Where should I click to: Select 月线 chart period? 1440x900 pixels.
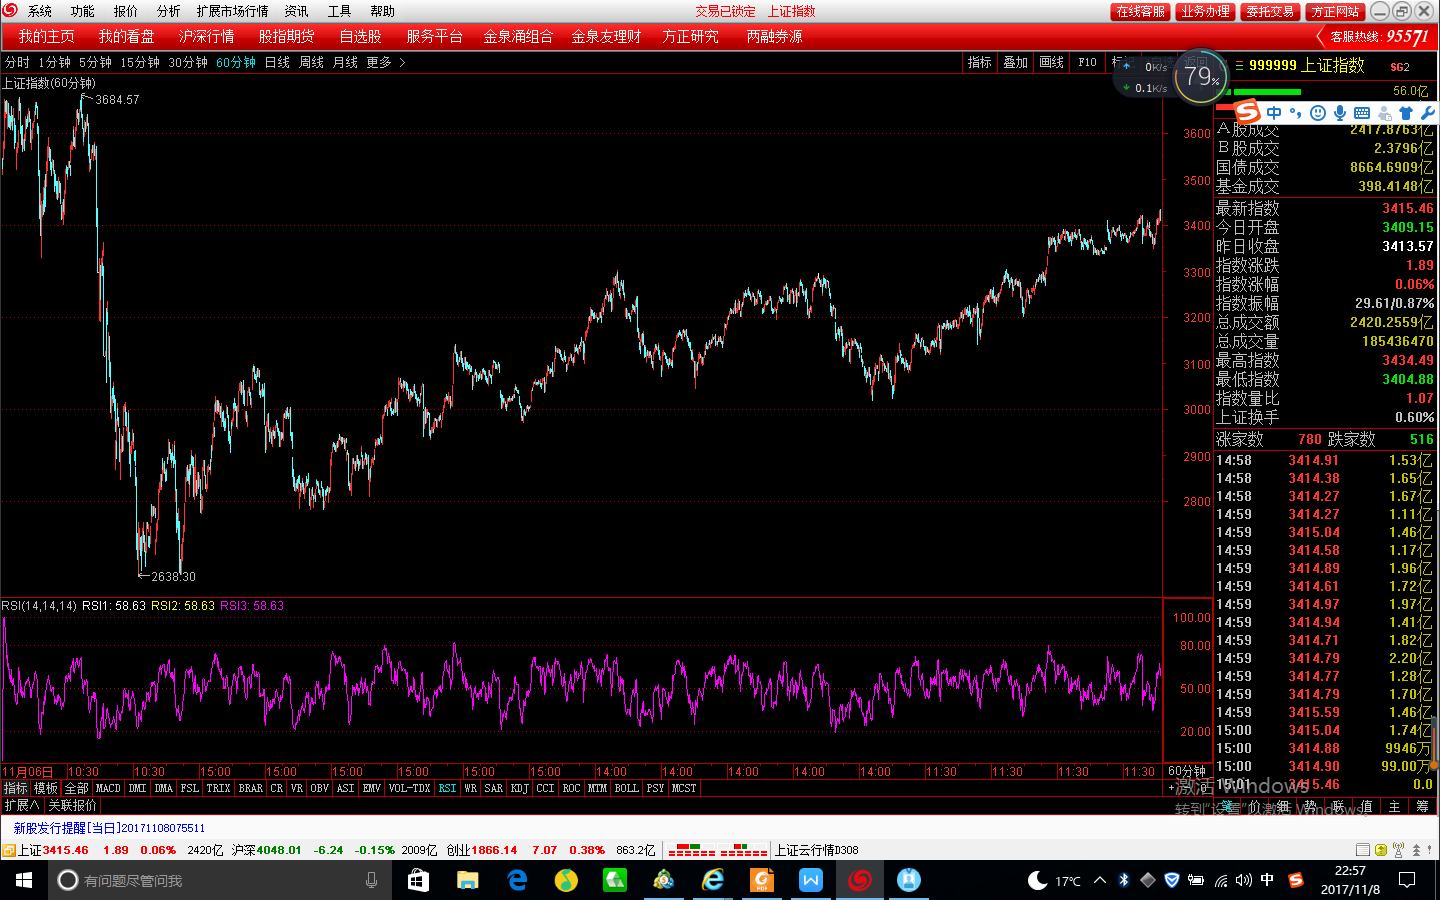point(345,62)
